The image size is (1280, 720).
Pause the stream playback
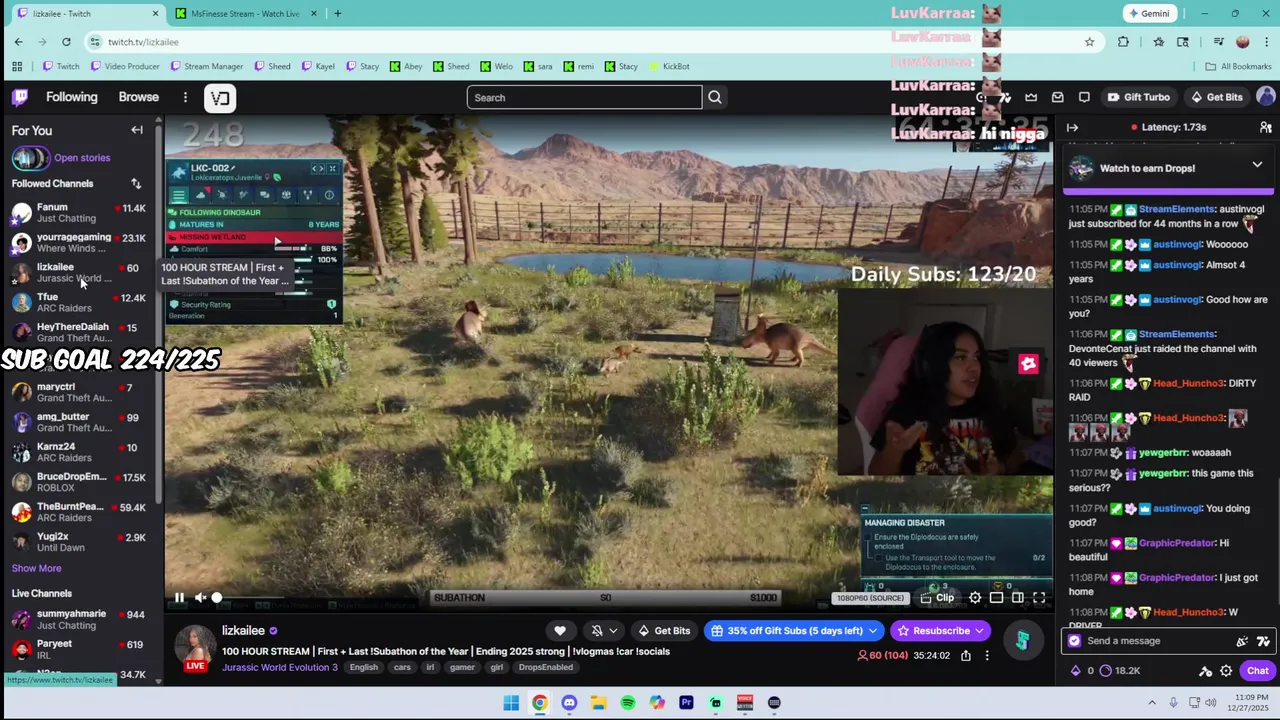point(179,598)
